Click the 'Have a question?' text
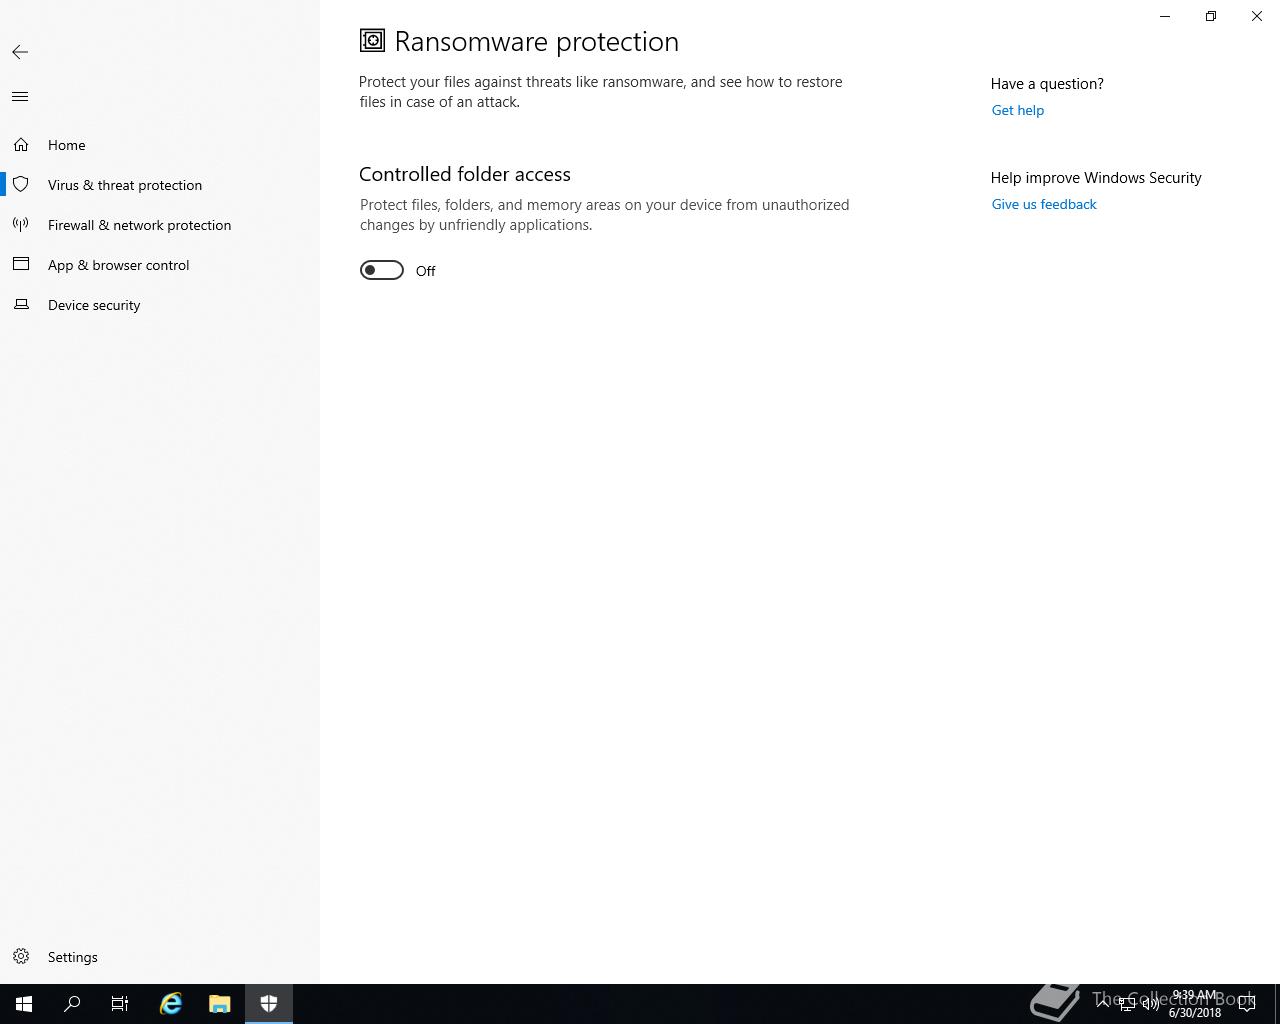This screenshot has height=1024, width=1280. tap(1047, 84)
